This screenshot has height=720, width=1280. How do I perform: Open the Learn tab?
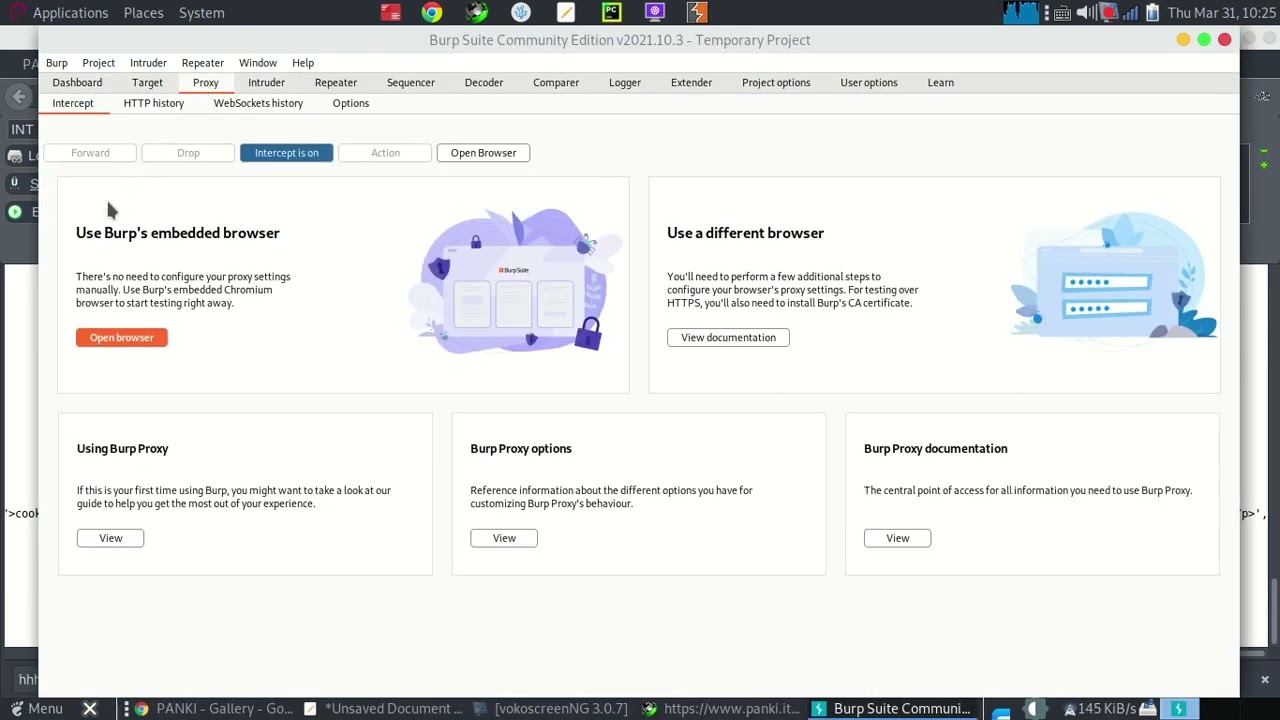click(x=941, y=83)
